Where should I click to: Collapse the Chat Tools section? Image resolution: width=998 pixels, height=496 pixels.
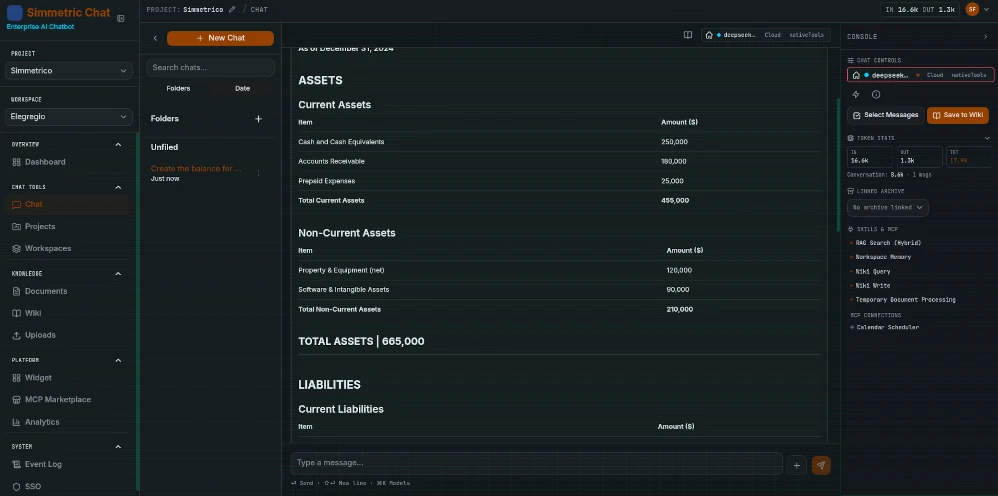(x=118, y=187)
